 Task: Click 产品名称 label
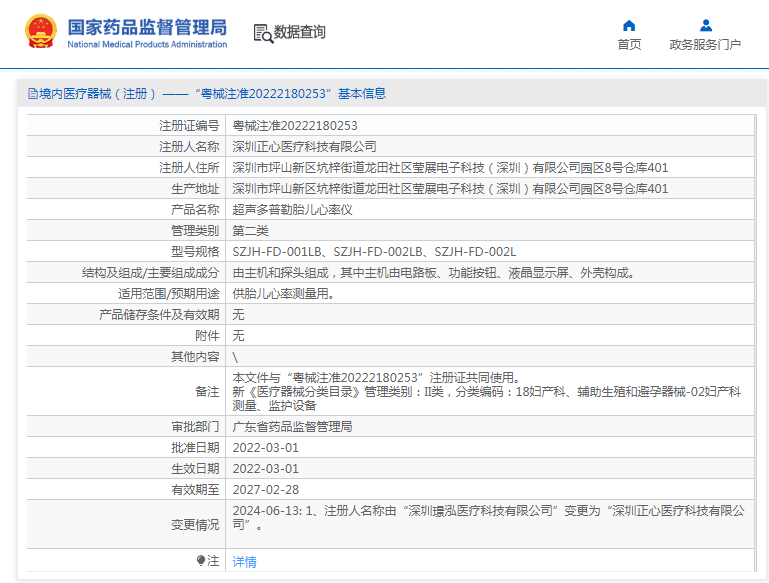pos(195,210)
